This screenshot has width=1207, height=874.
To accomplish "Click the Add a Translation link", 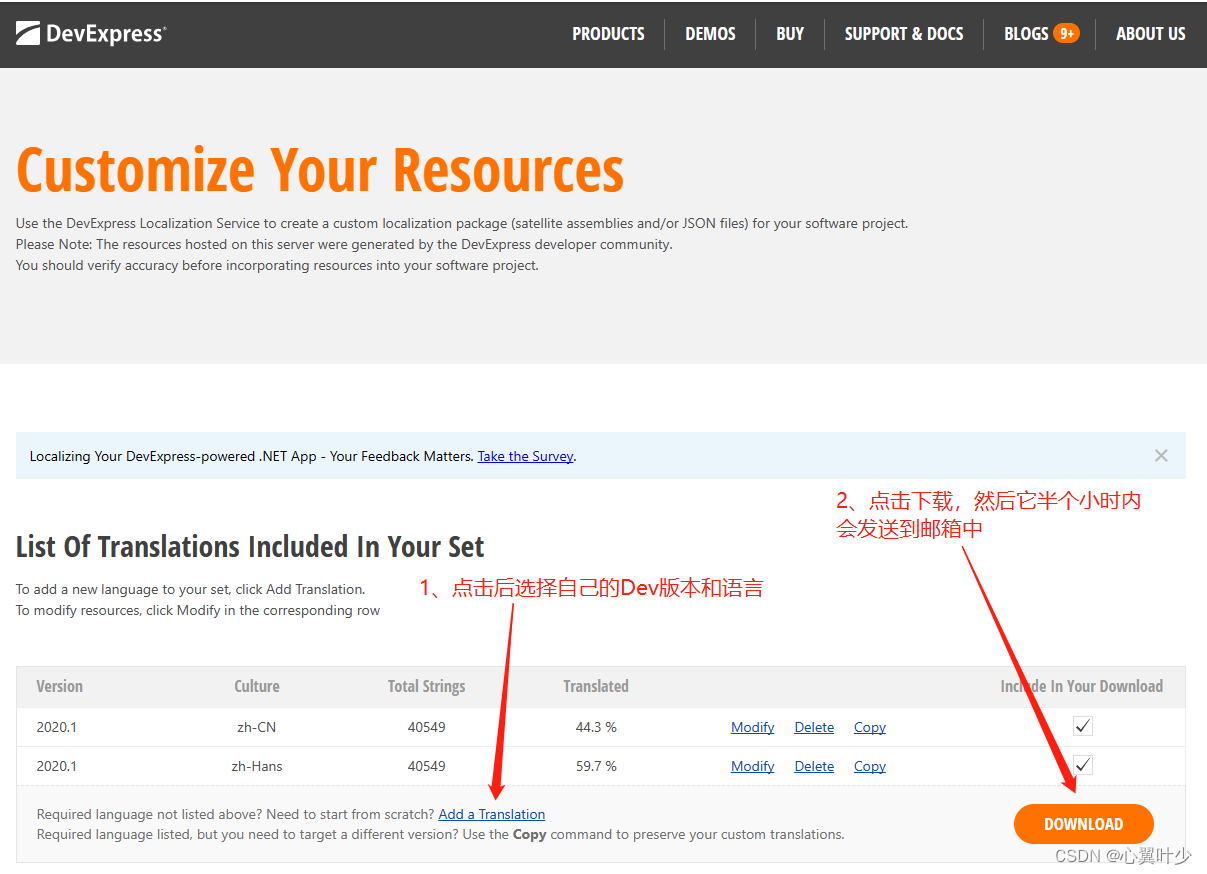I will pyautogui.click(x=492, y=814).
